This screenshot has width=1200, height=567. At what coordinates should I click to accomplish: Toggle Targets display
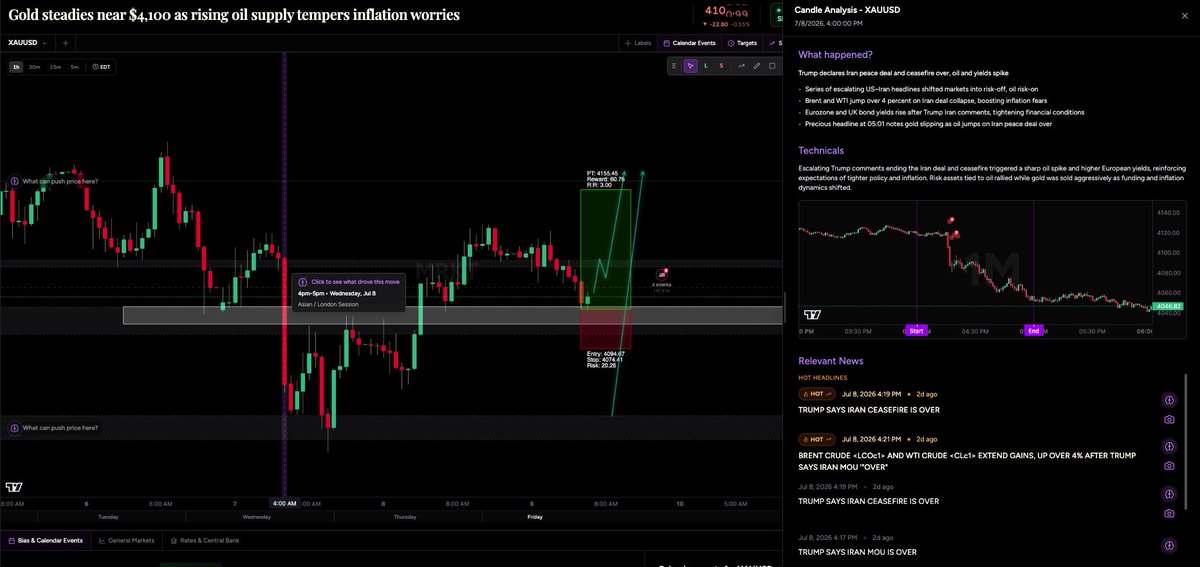[743, 43]
